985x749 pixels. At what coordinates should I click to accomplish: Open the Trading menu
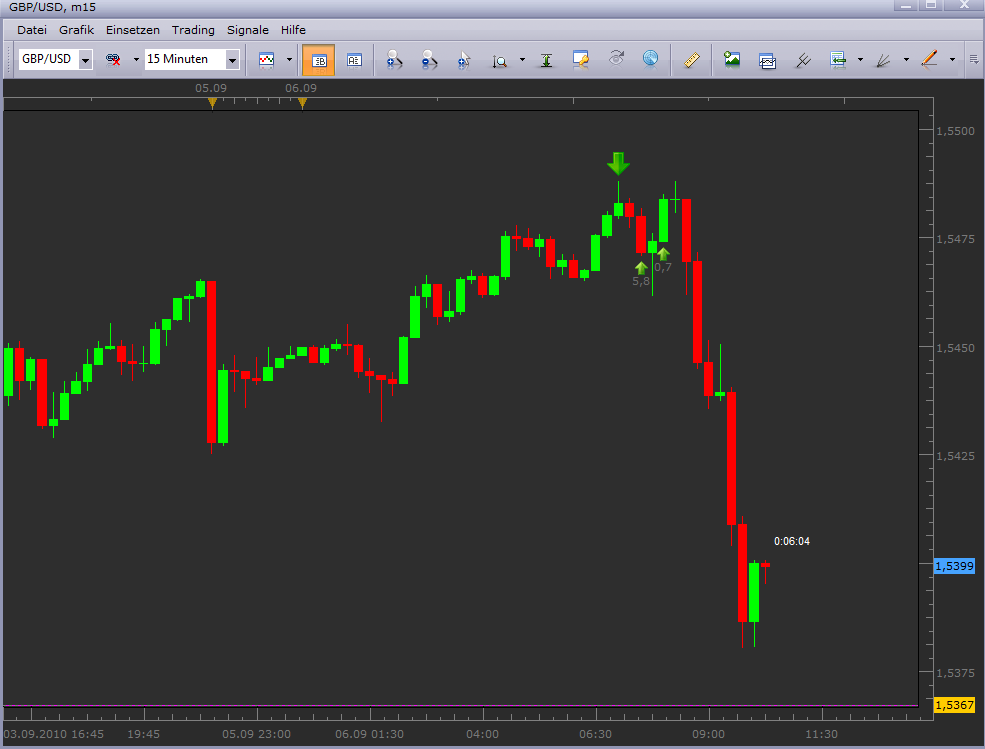click(x=193, y=30)
